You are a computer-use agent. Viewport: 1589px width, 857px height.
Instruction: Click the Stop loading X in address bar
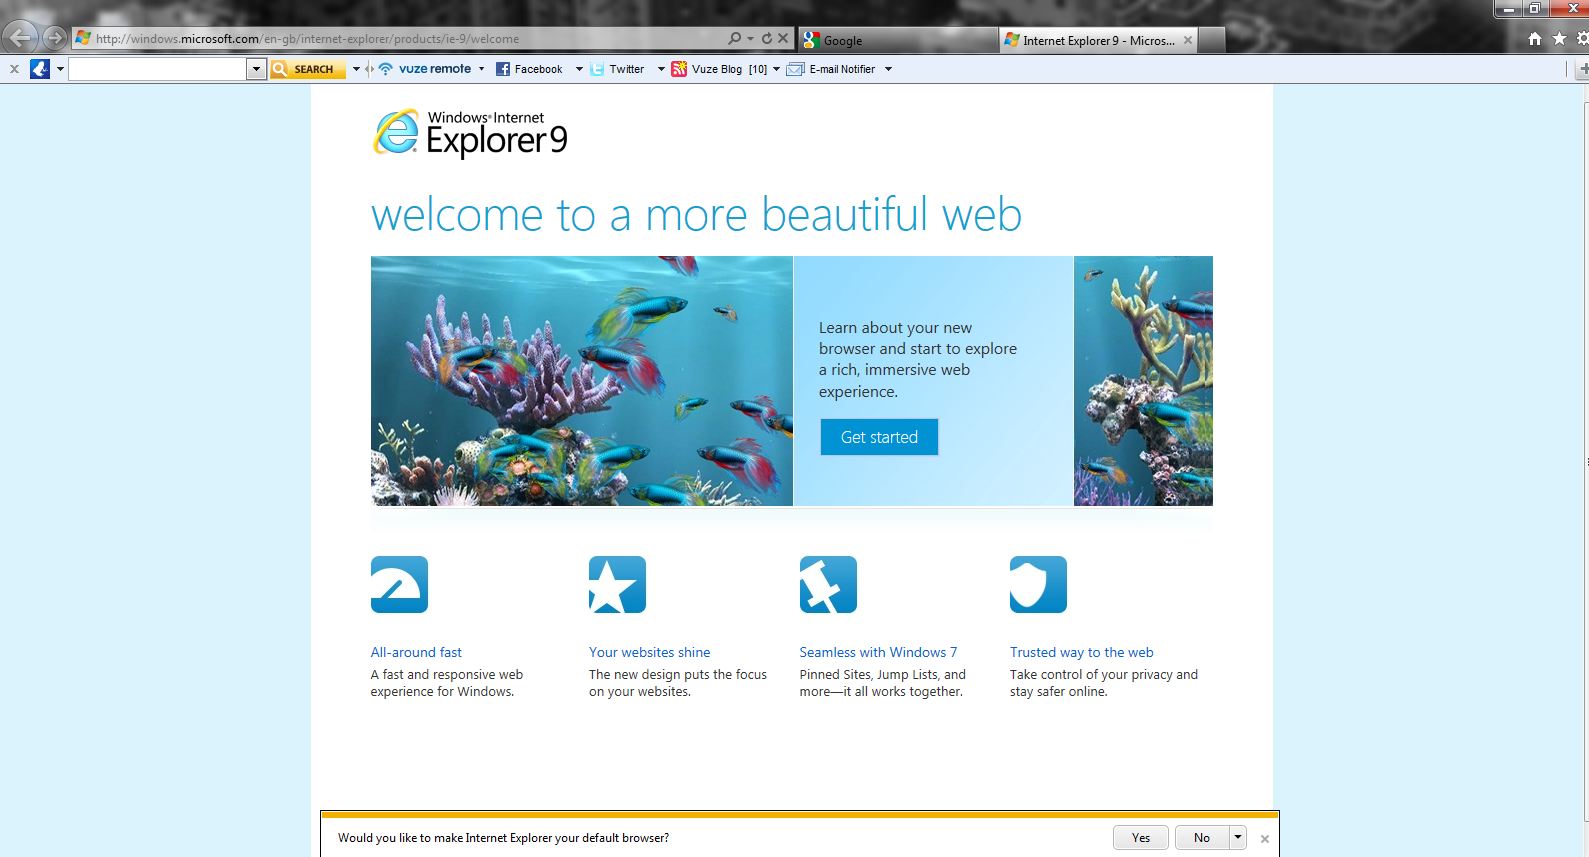783,39
